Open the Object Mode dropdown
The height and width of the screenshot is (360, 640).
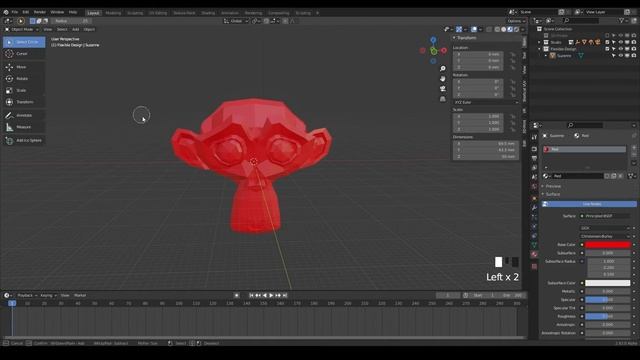pyautogui.click(x=22, y=29)
